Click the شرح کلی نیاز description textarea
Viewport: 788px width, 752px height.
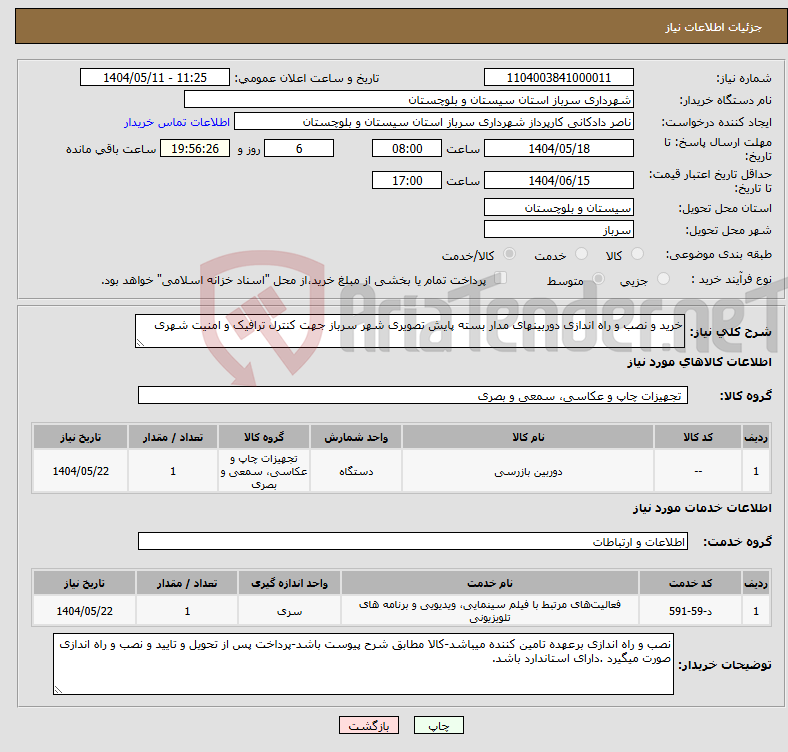coord(410,331)
